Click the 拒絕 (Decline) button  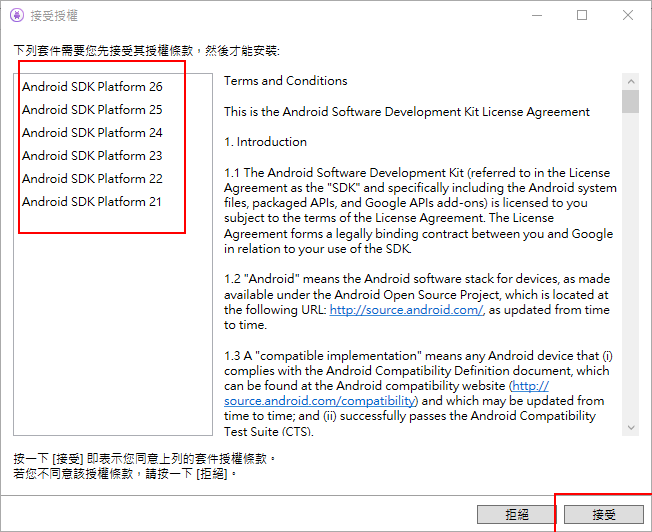516,515
